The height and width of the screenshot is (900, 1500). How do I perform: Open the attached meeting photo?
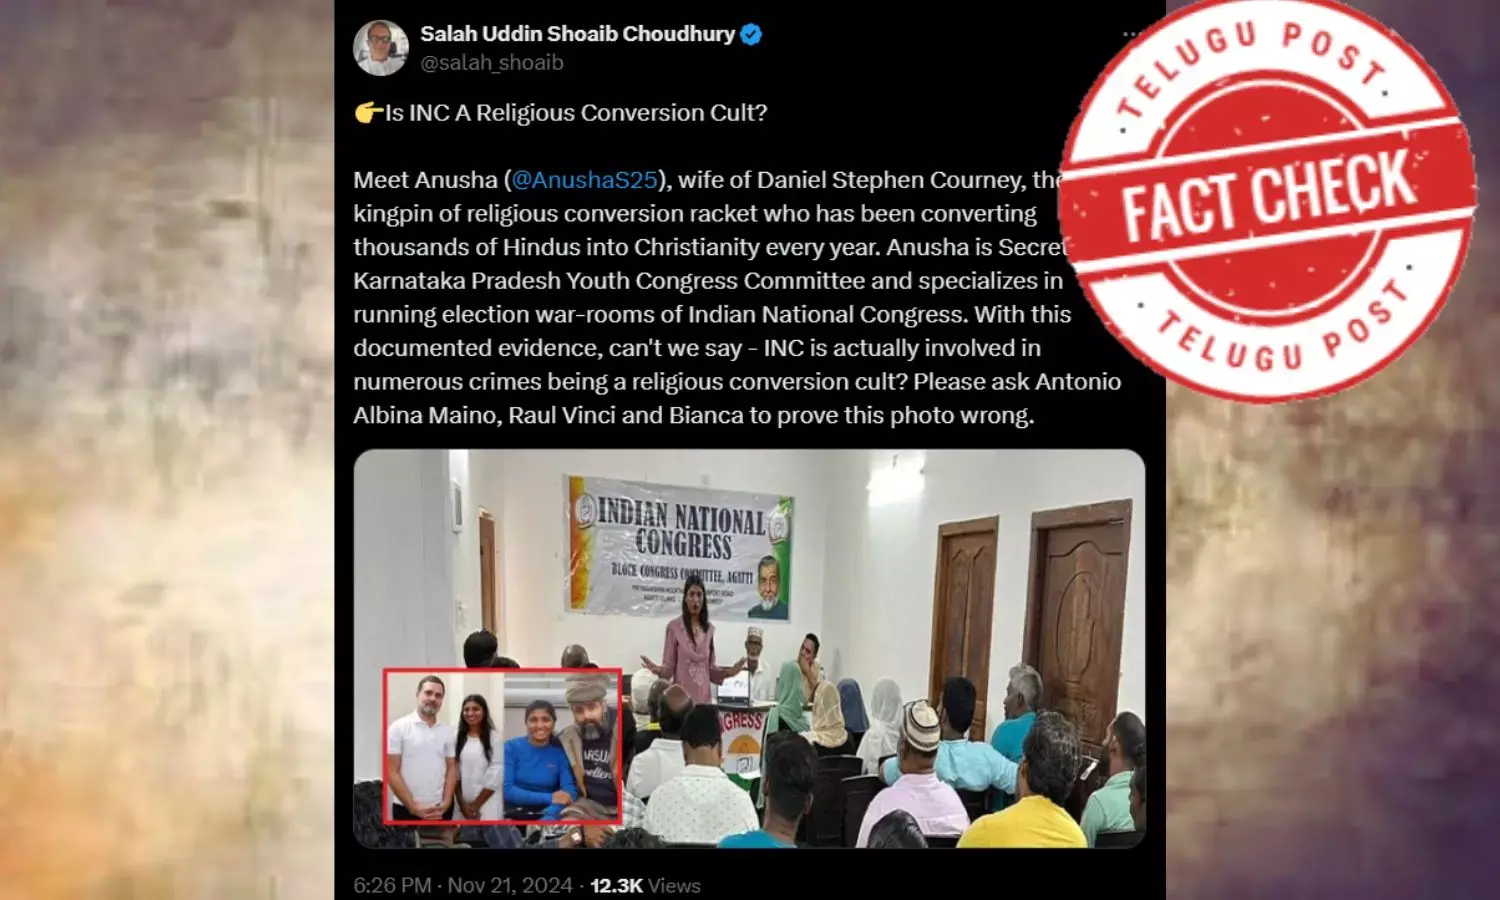(749, 648)
